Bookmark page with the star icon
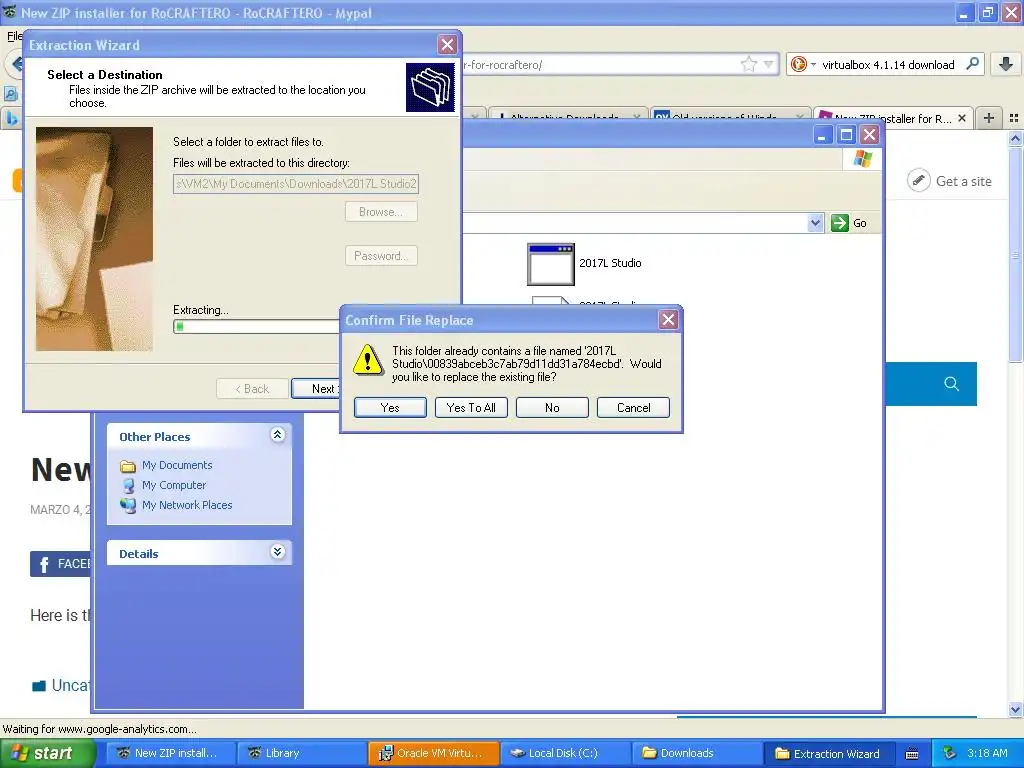The height and width of the screenshot is (768, 1024). tap(748, 64)
